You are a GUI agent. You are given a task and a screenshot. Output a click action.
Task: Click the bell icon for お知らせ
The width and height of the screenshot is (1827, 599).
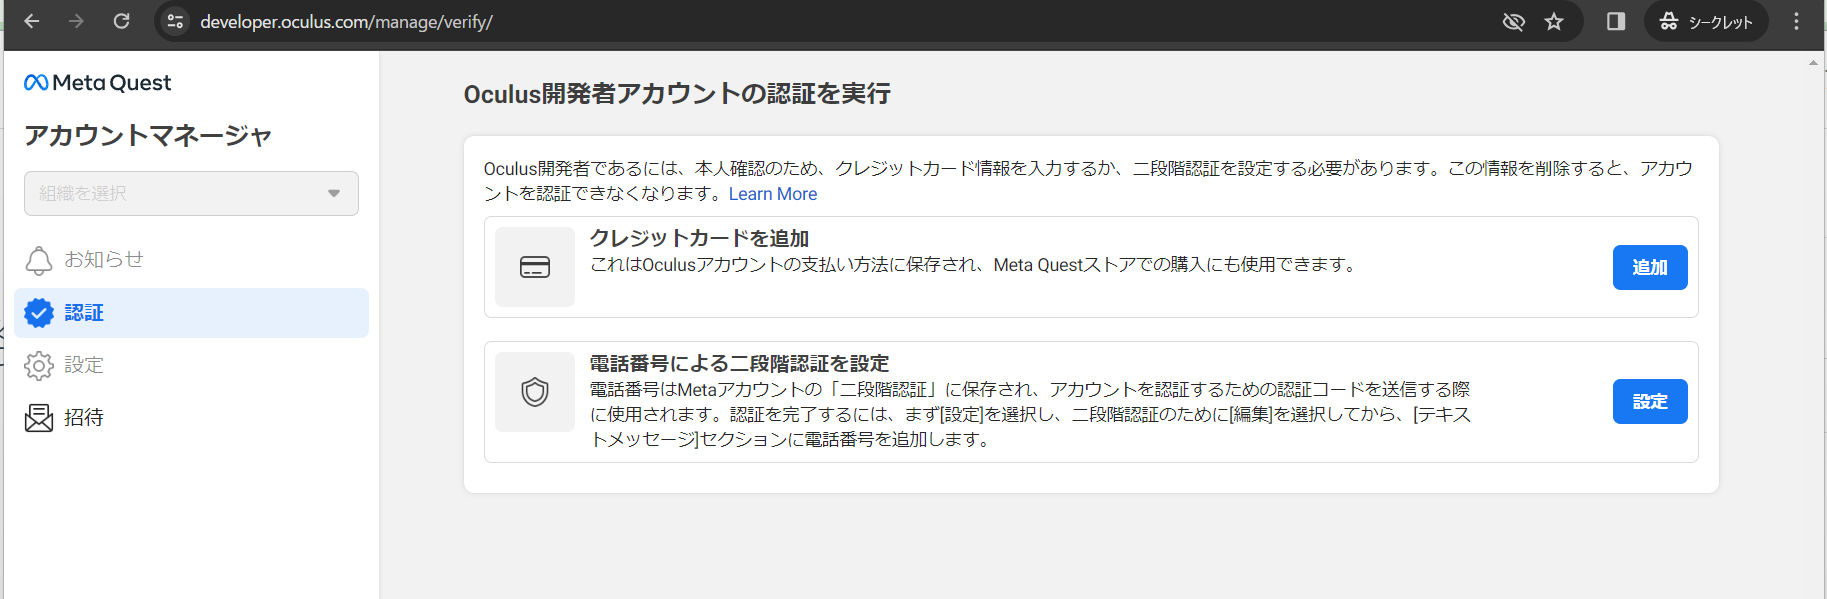pyautogui.click(x=38, y=260)
